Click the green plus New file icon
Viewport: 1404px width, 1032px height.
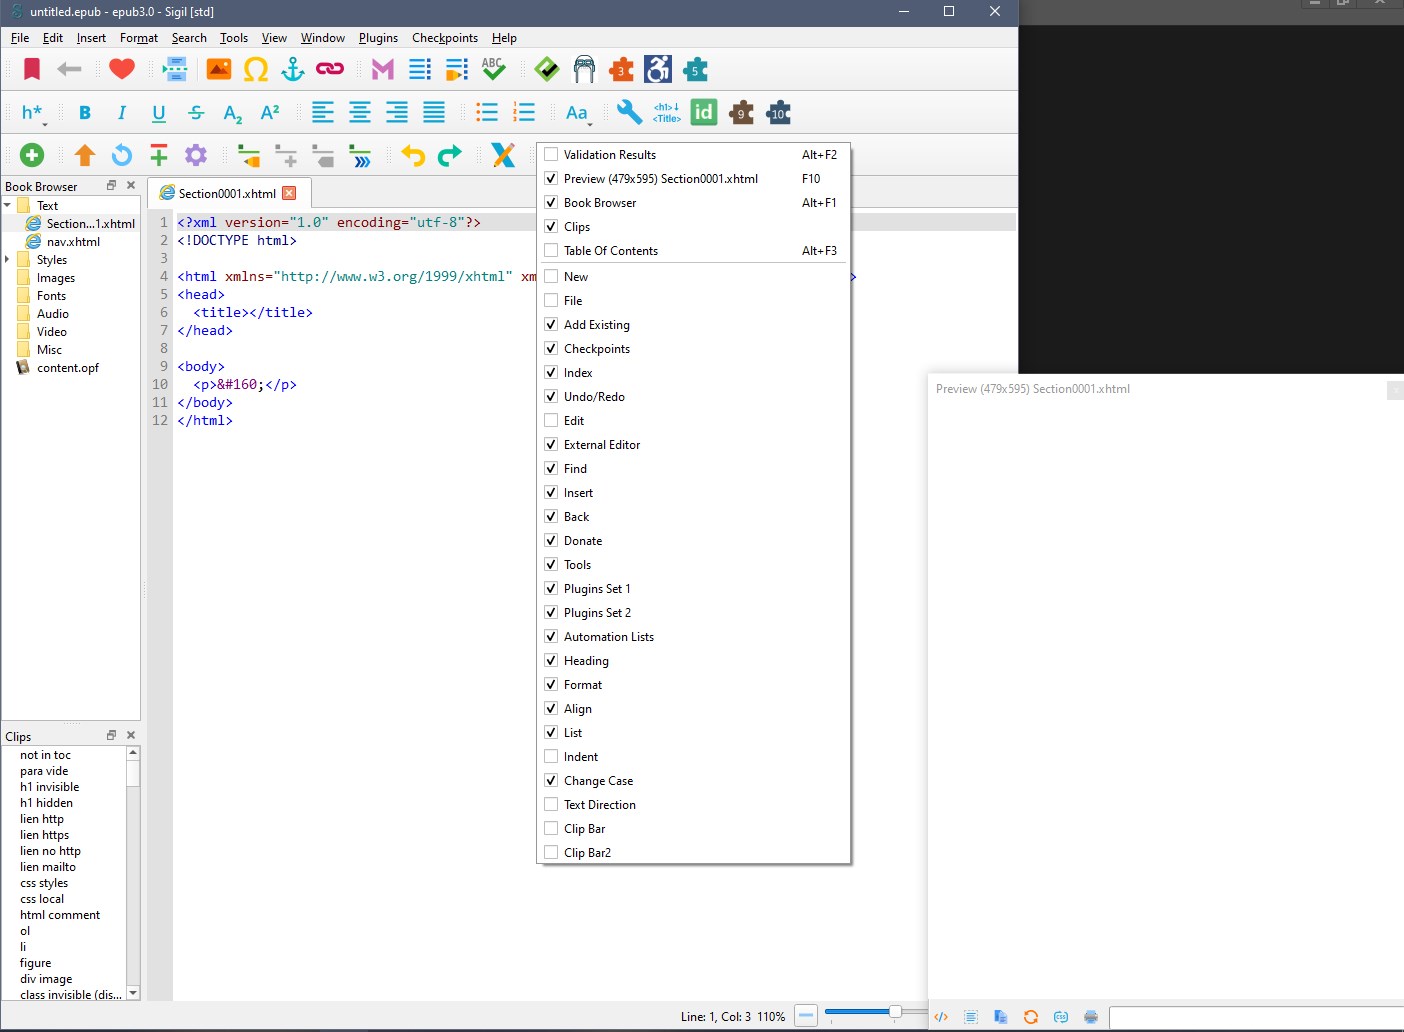[32, 155]
